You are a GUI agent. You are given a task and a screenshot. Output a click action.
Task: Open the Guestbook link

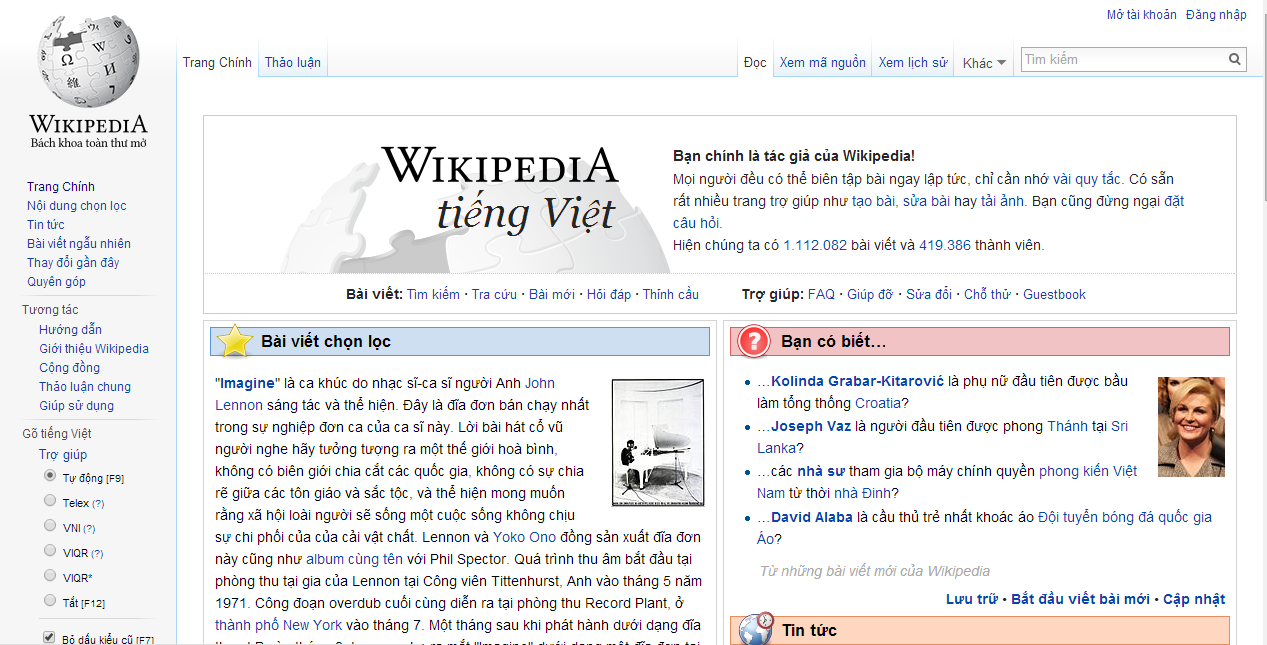pos(1054,294)
